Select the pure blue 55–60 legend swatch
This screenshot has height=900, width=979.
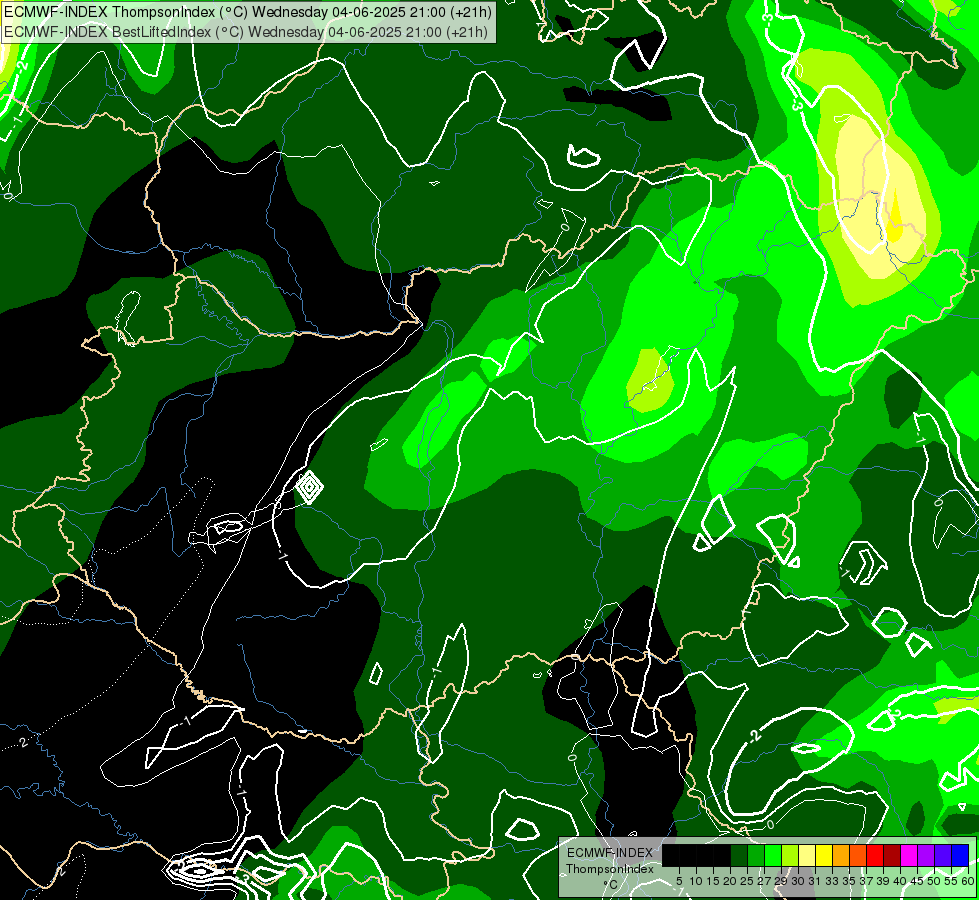960,855
